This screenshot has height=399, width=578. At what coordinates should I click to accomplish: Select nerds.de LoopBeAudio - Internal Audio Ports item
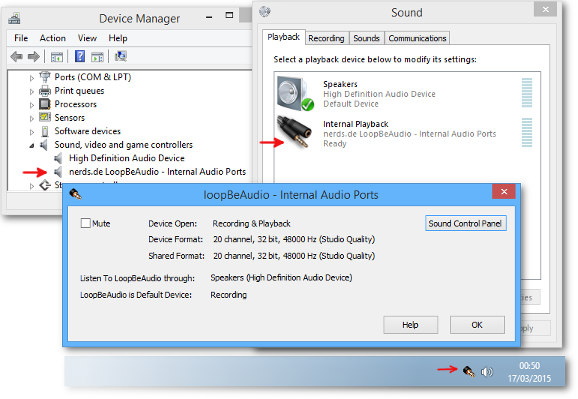[x=157, y=172]
